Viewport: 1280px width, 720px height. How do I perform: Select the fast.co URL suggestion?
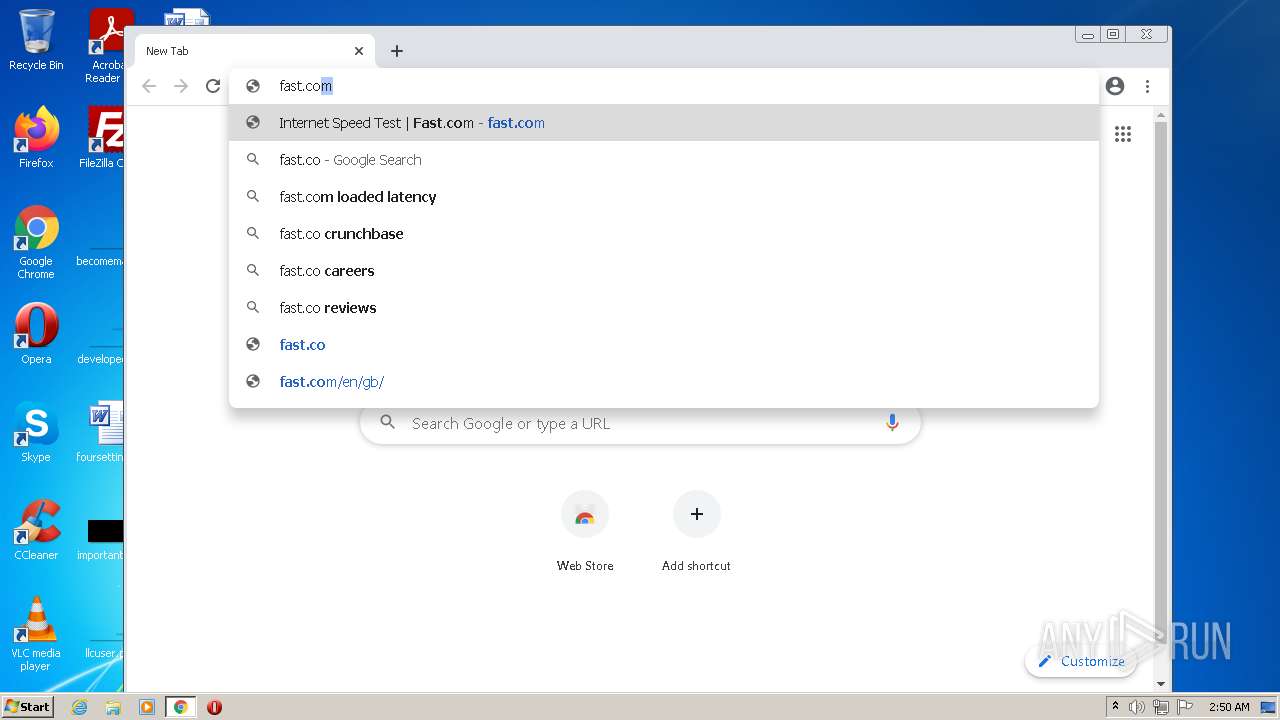[x=664, y=345]
